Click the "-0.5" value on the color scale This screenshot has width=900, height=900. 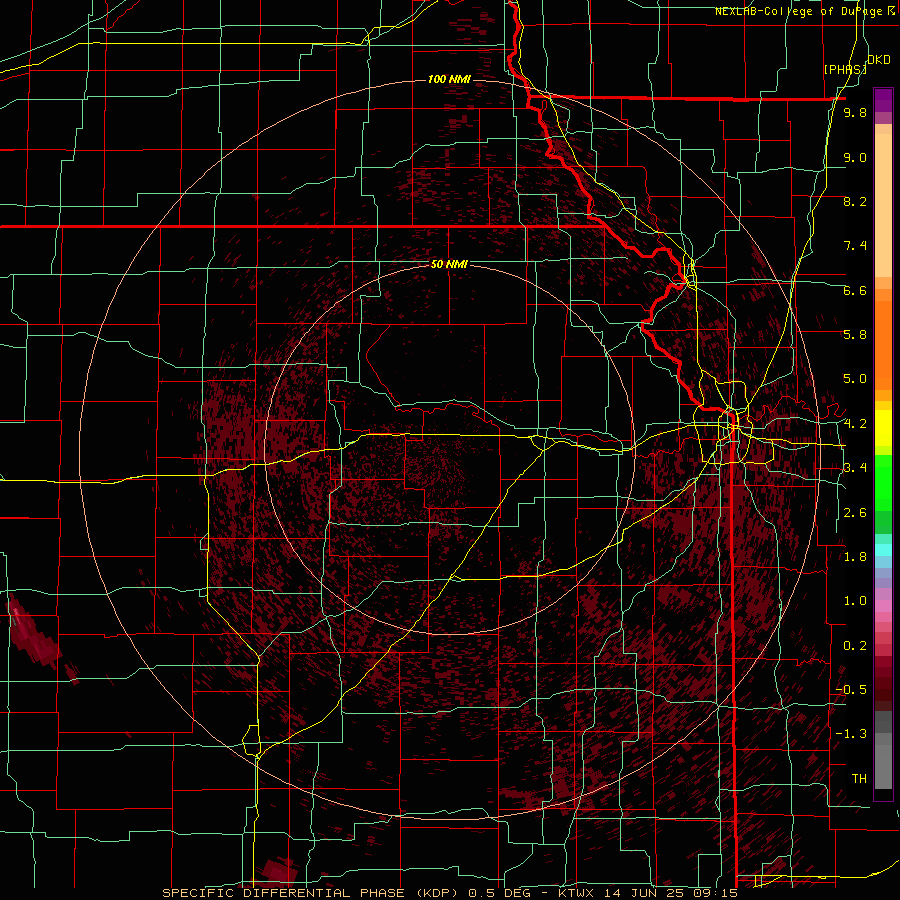[x=851, y=690]
